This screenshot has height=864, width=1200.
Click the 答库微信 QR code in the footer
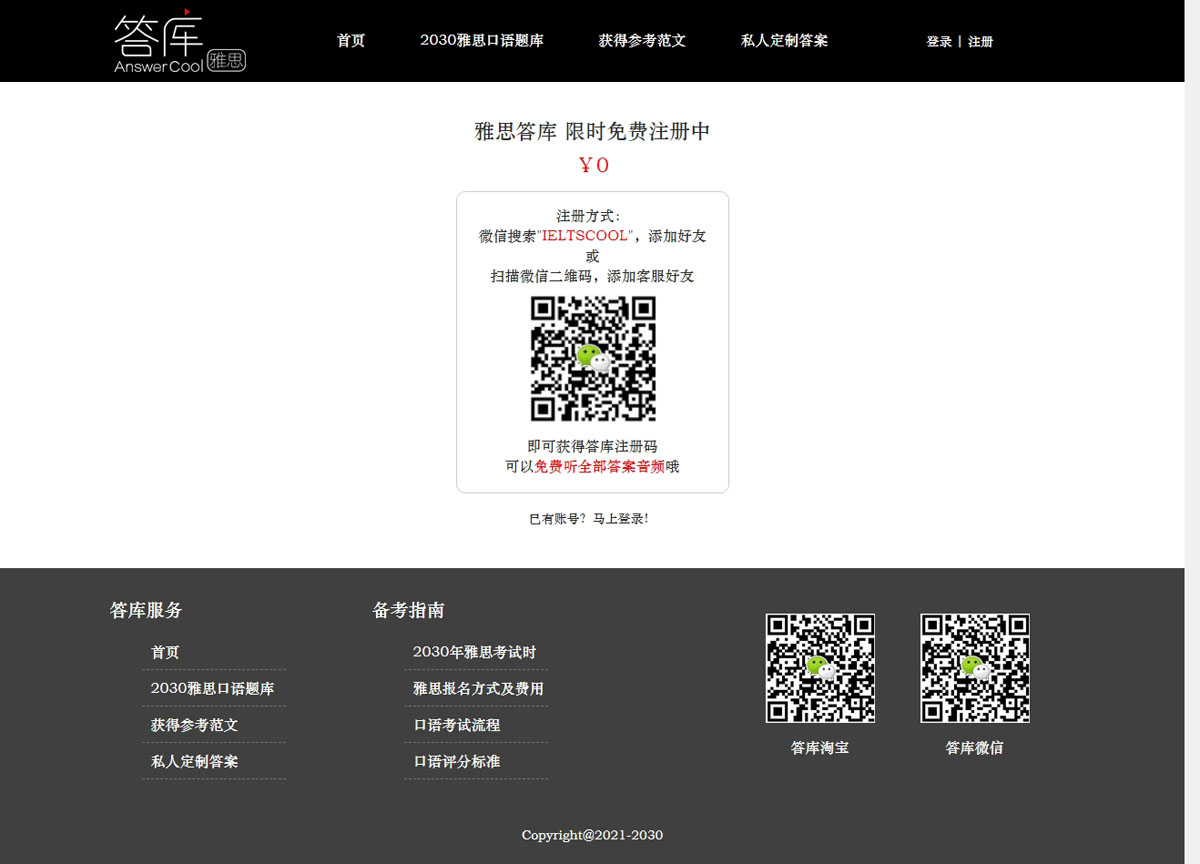(x=975, y=668)
